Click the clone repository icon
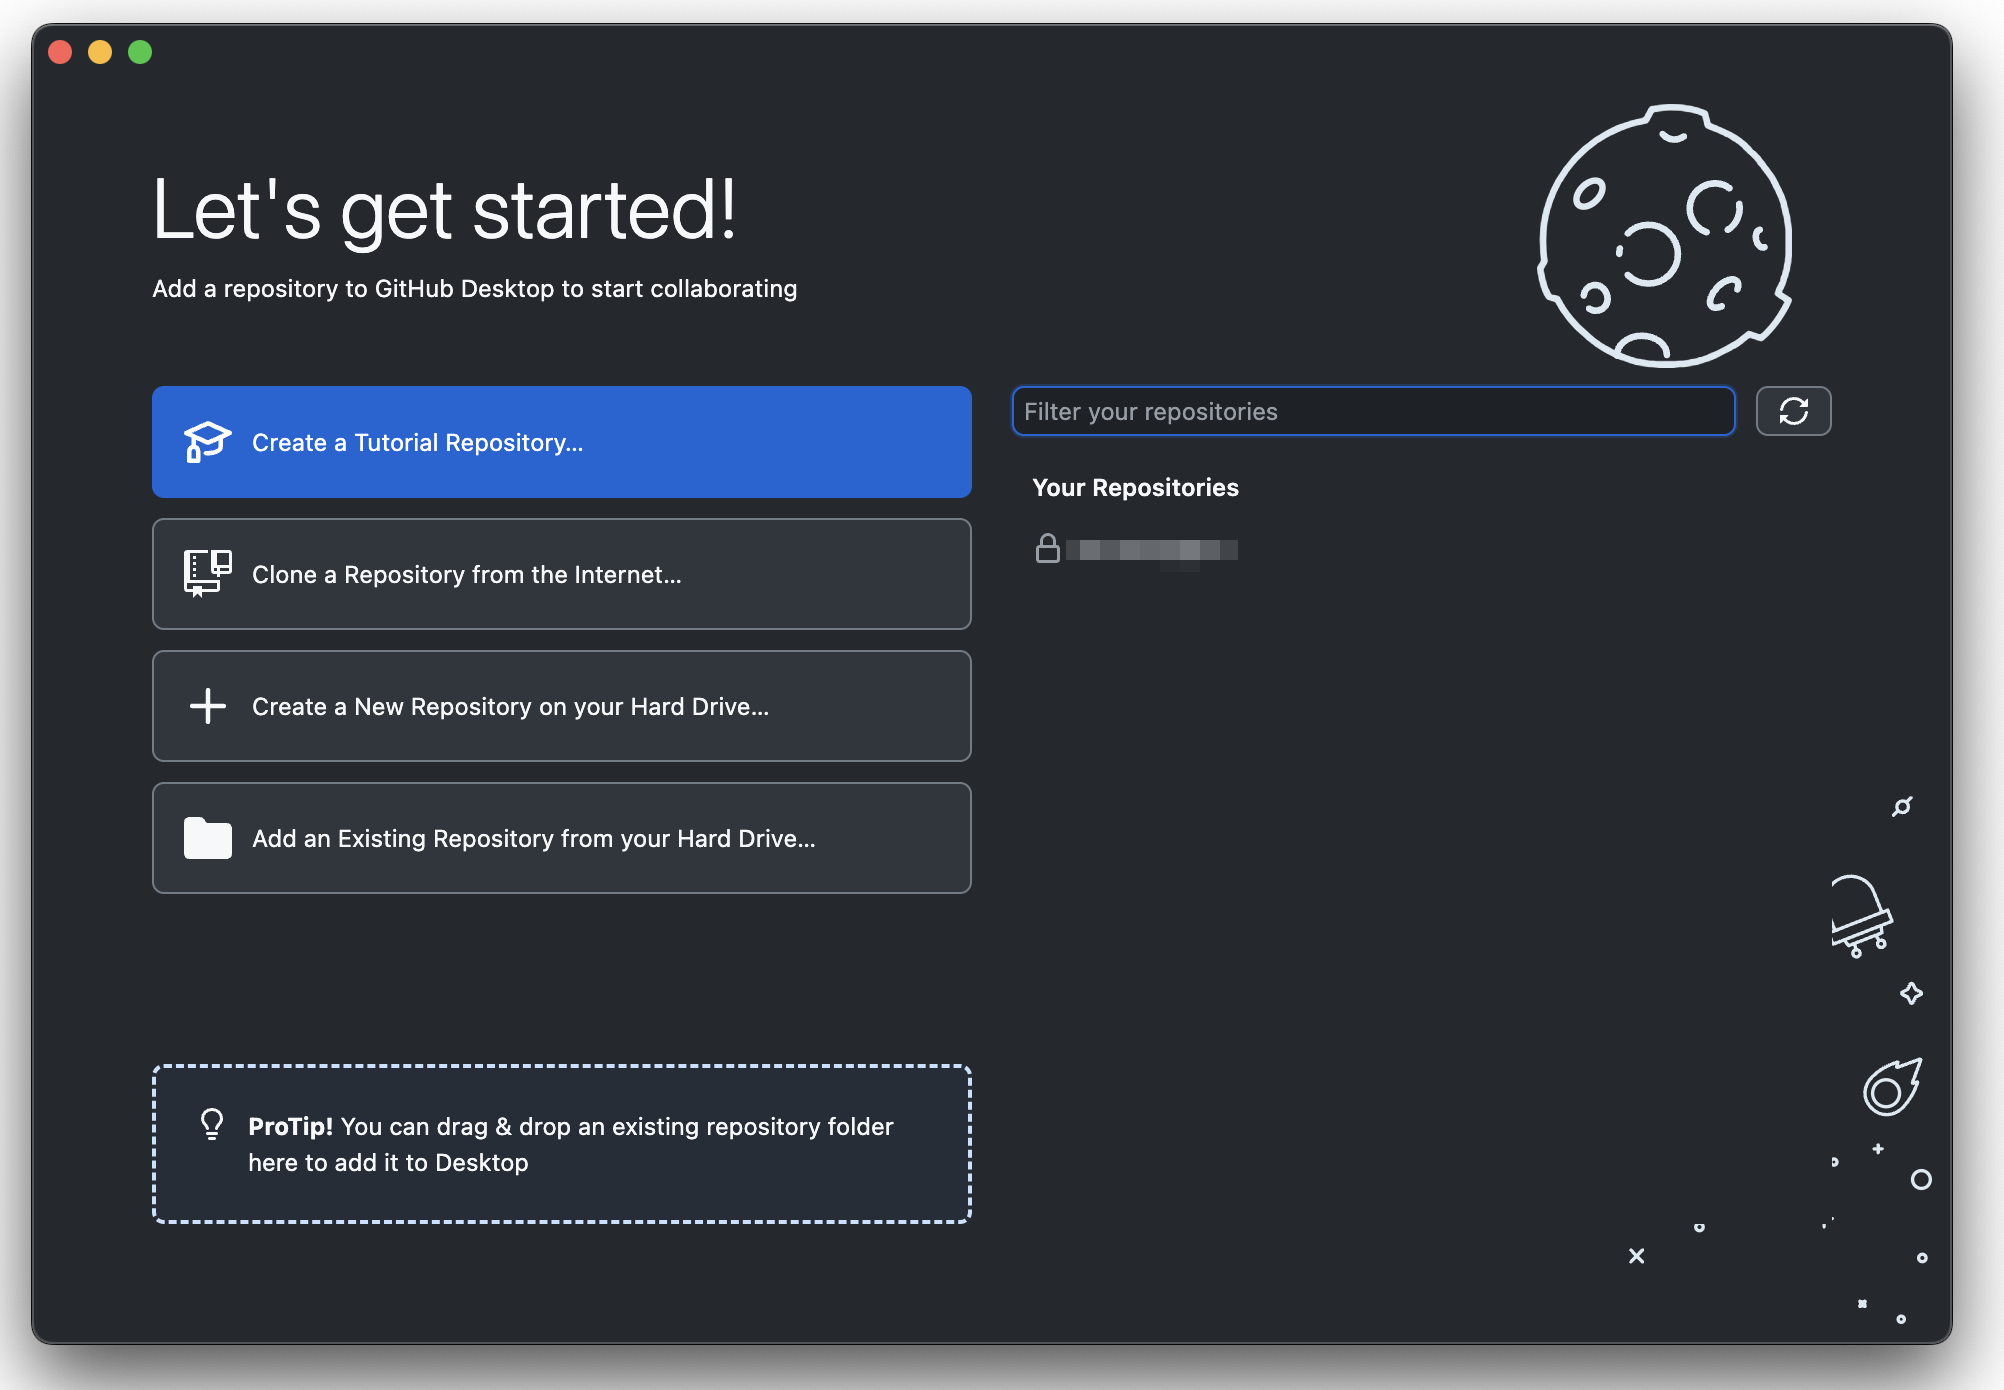The height and width of the screenshot is (1390, 2004). coord(207,574)
